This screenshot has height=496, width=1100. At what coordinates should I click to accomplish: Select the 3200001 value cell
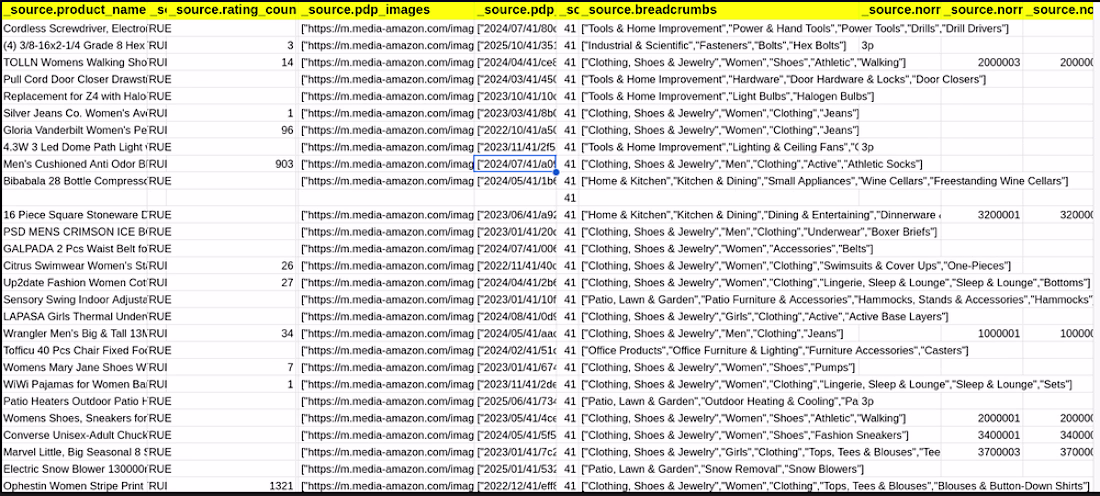982,215
